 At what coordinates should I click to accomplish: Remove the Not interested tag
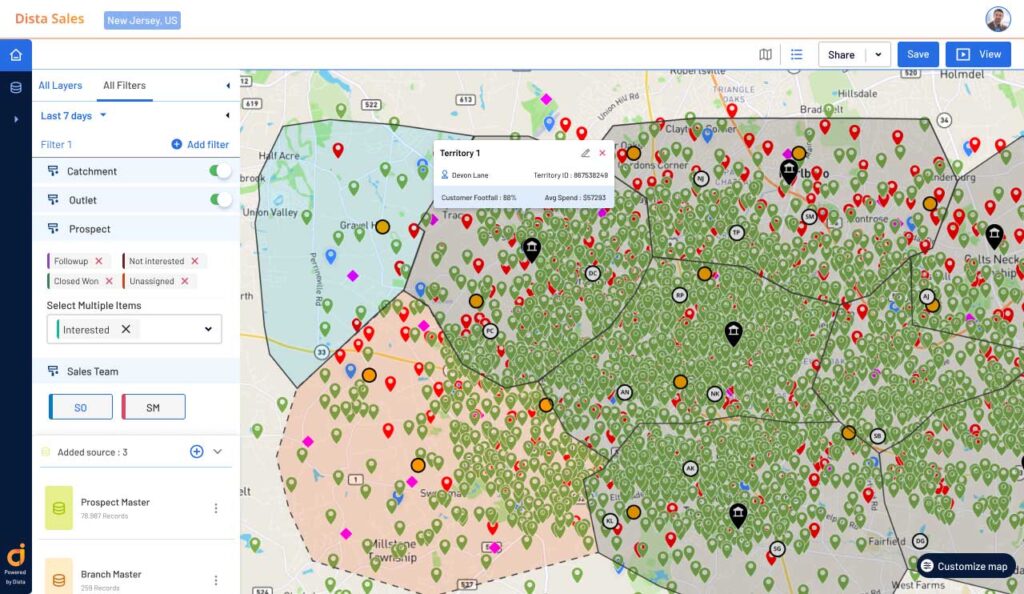[195, 261]
